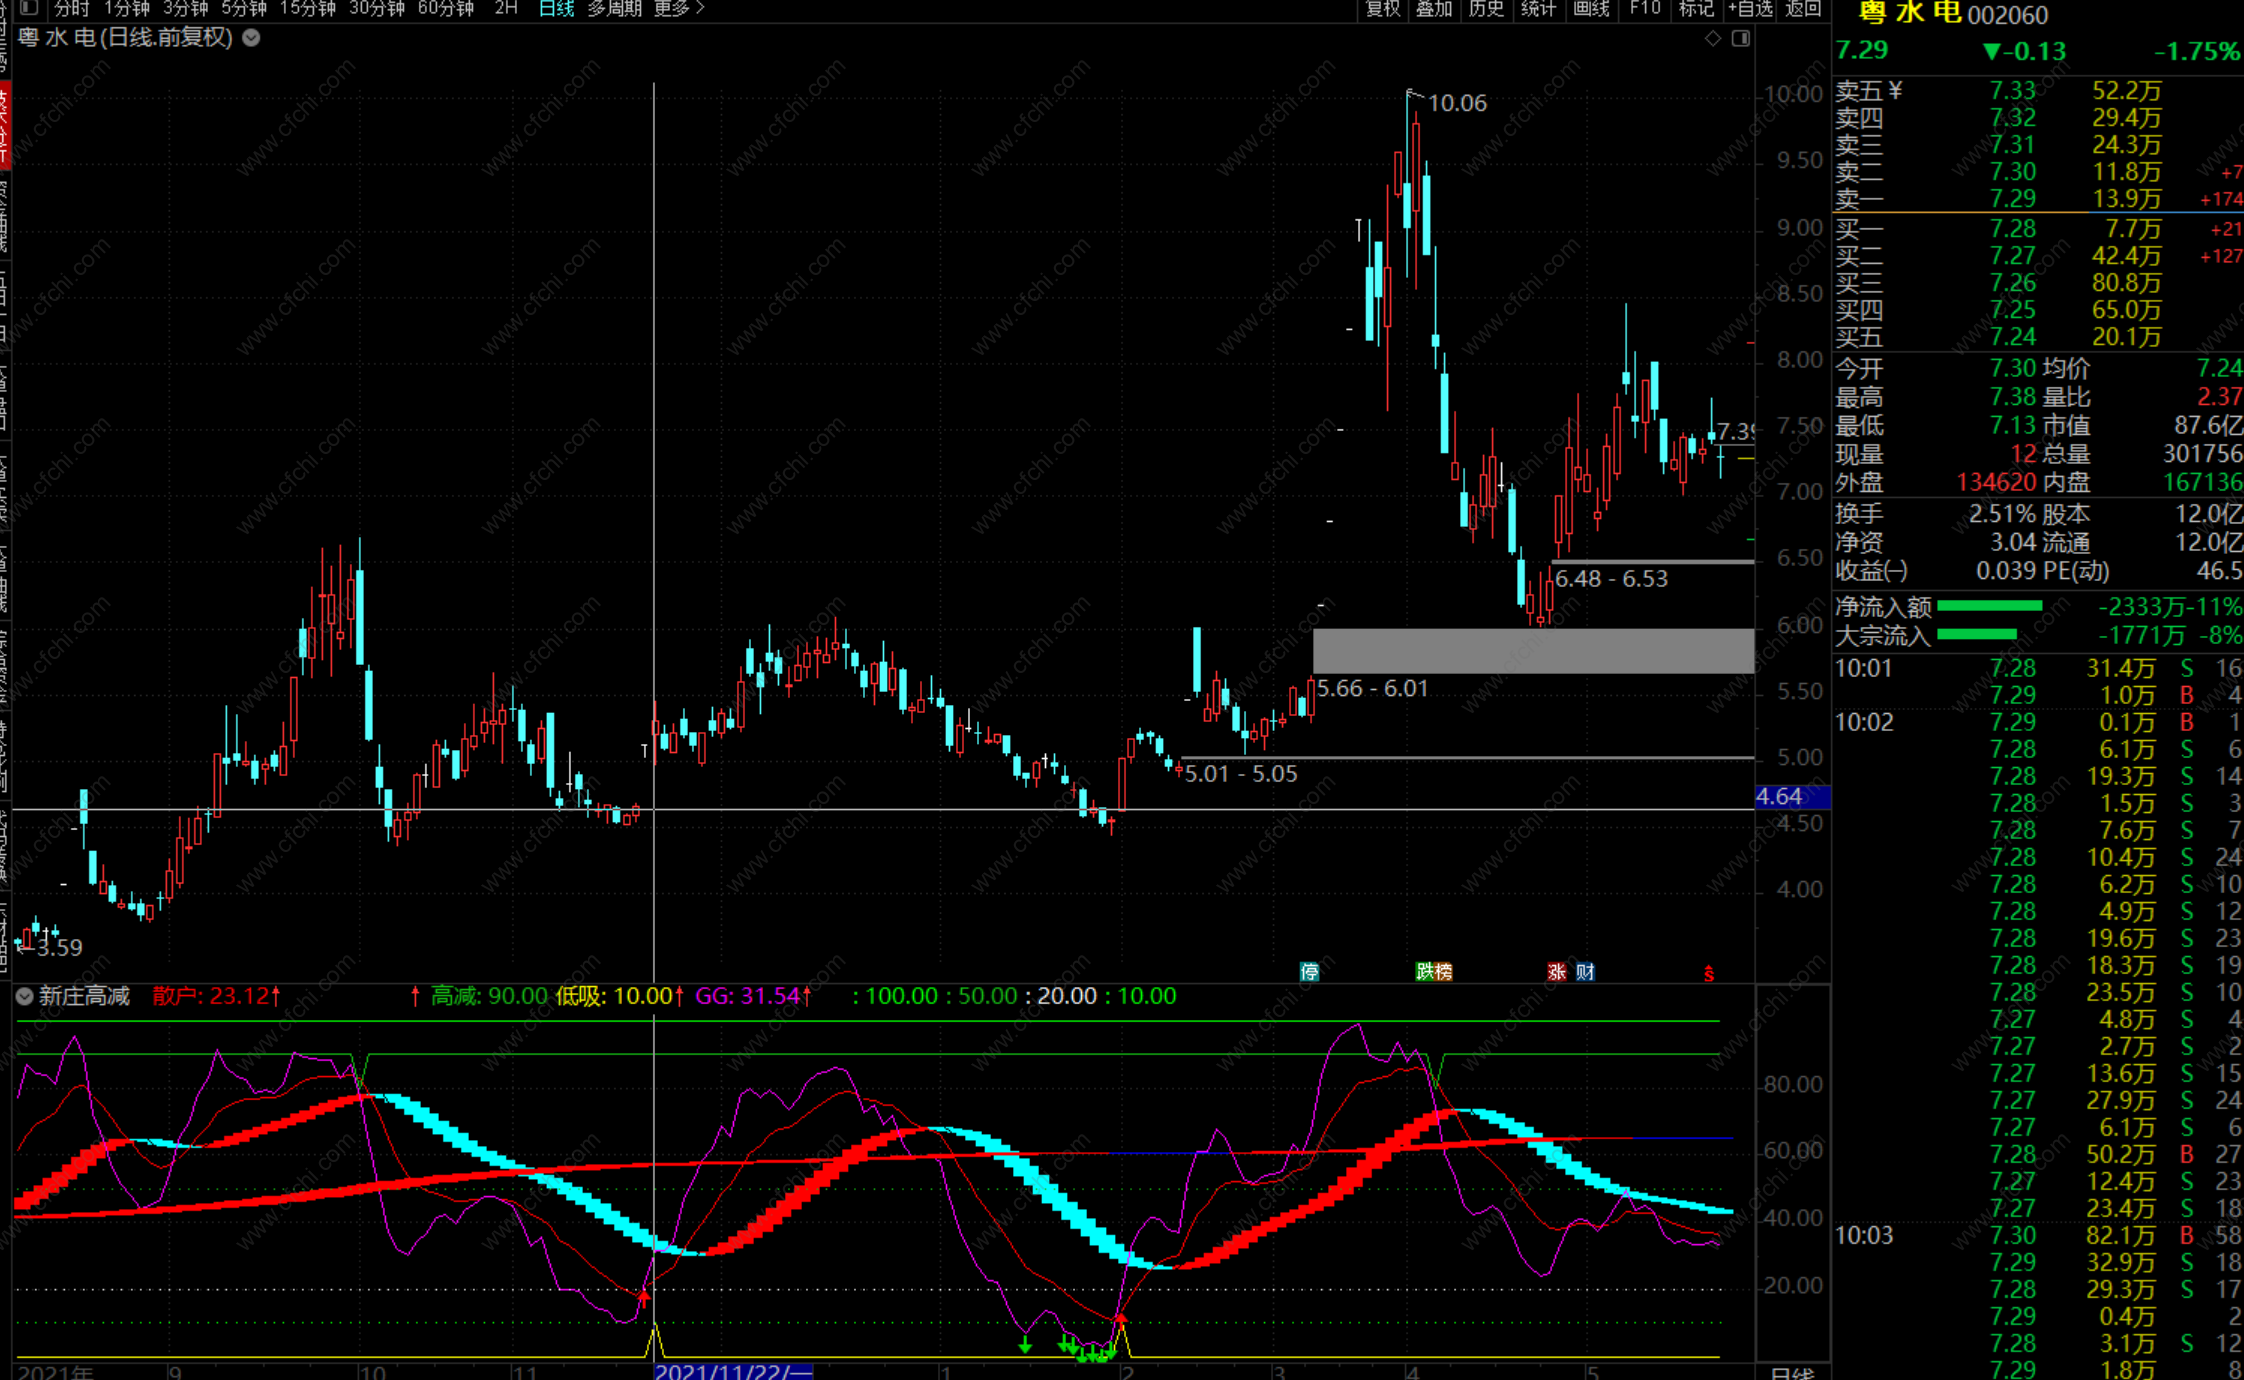
Task: Click the diamond icon above the chart
Action: [x=1713, y=38]
